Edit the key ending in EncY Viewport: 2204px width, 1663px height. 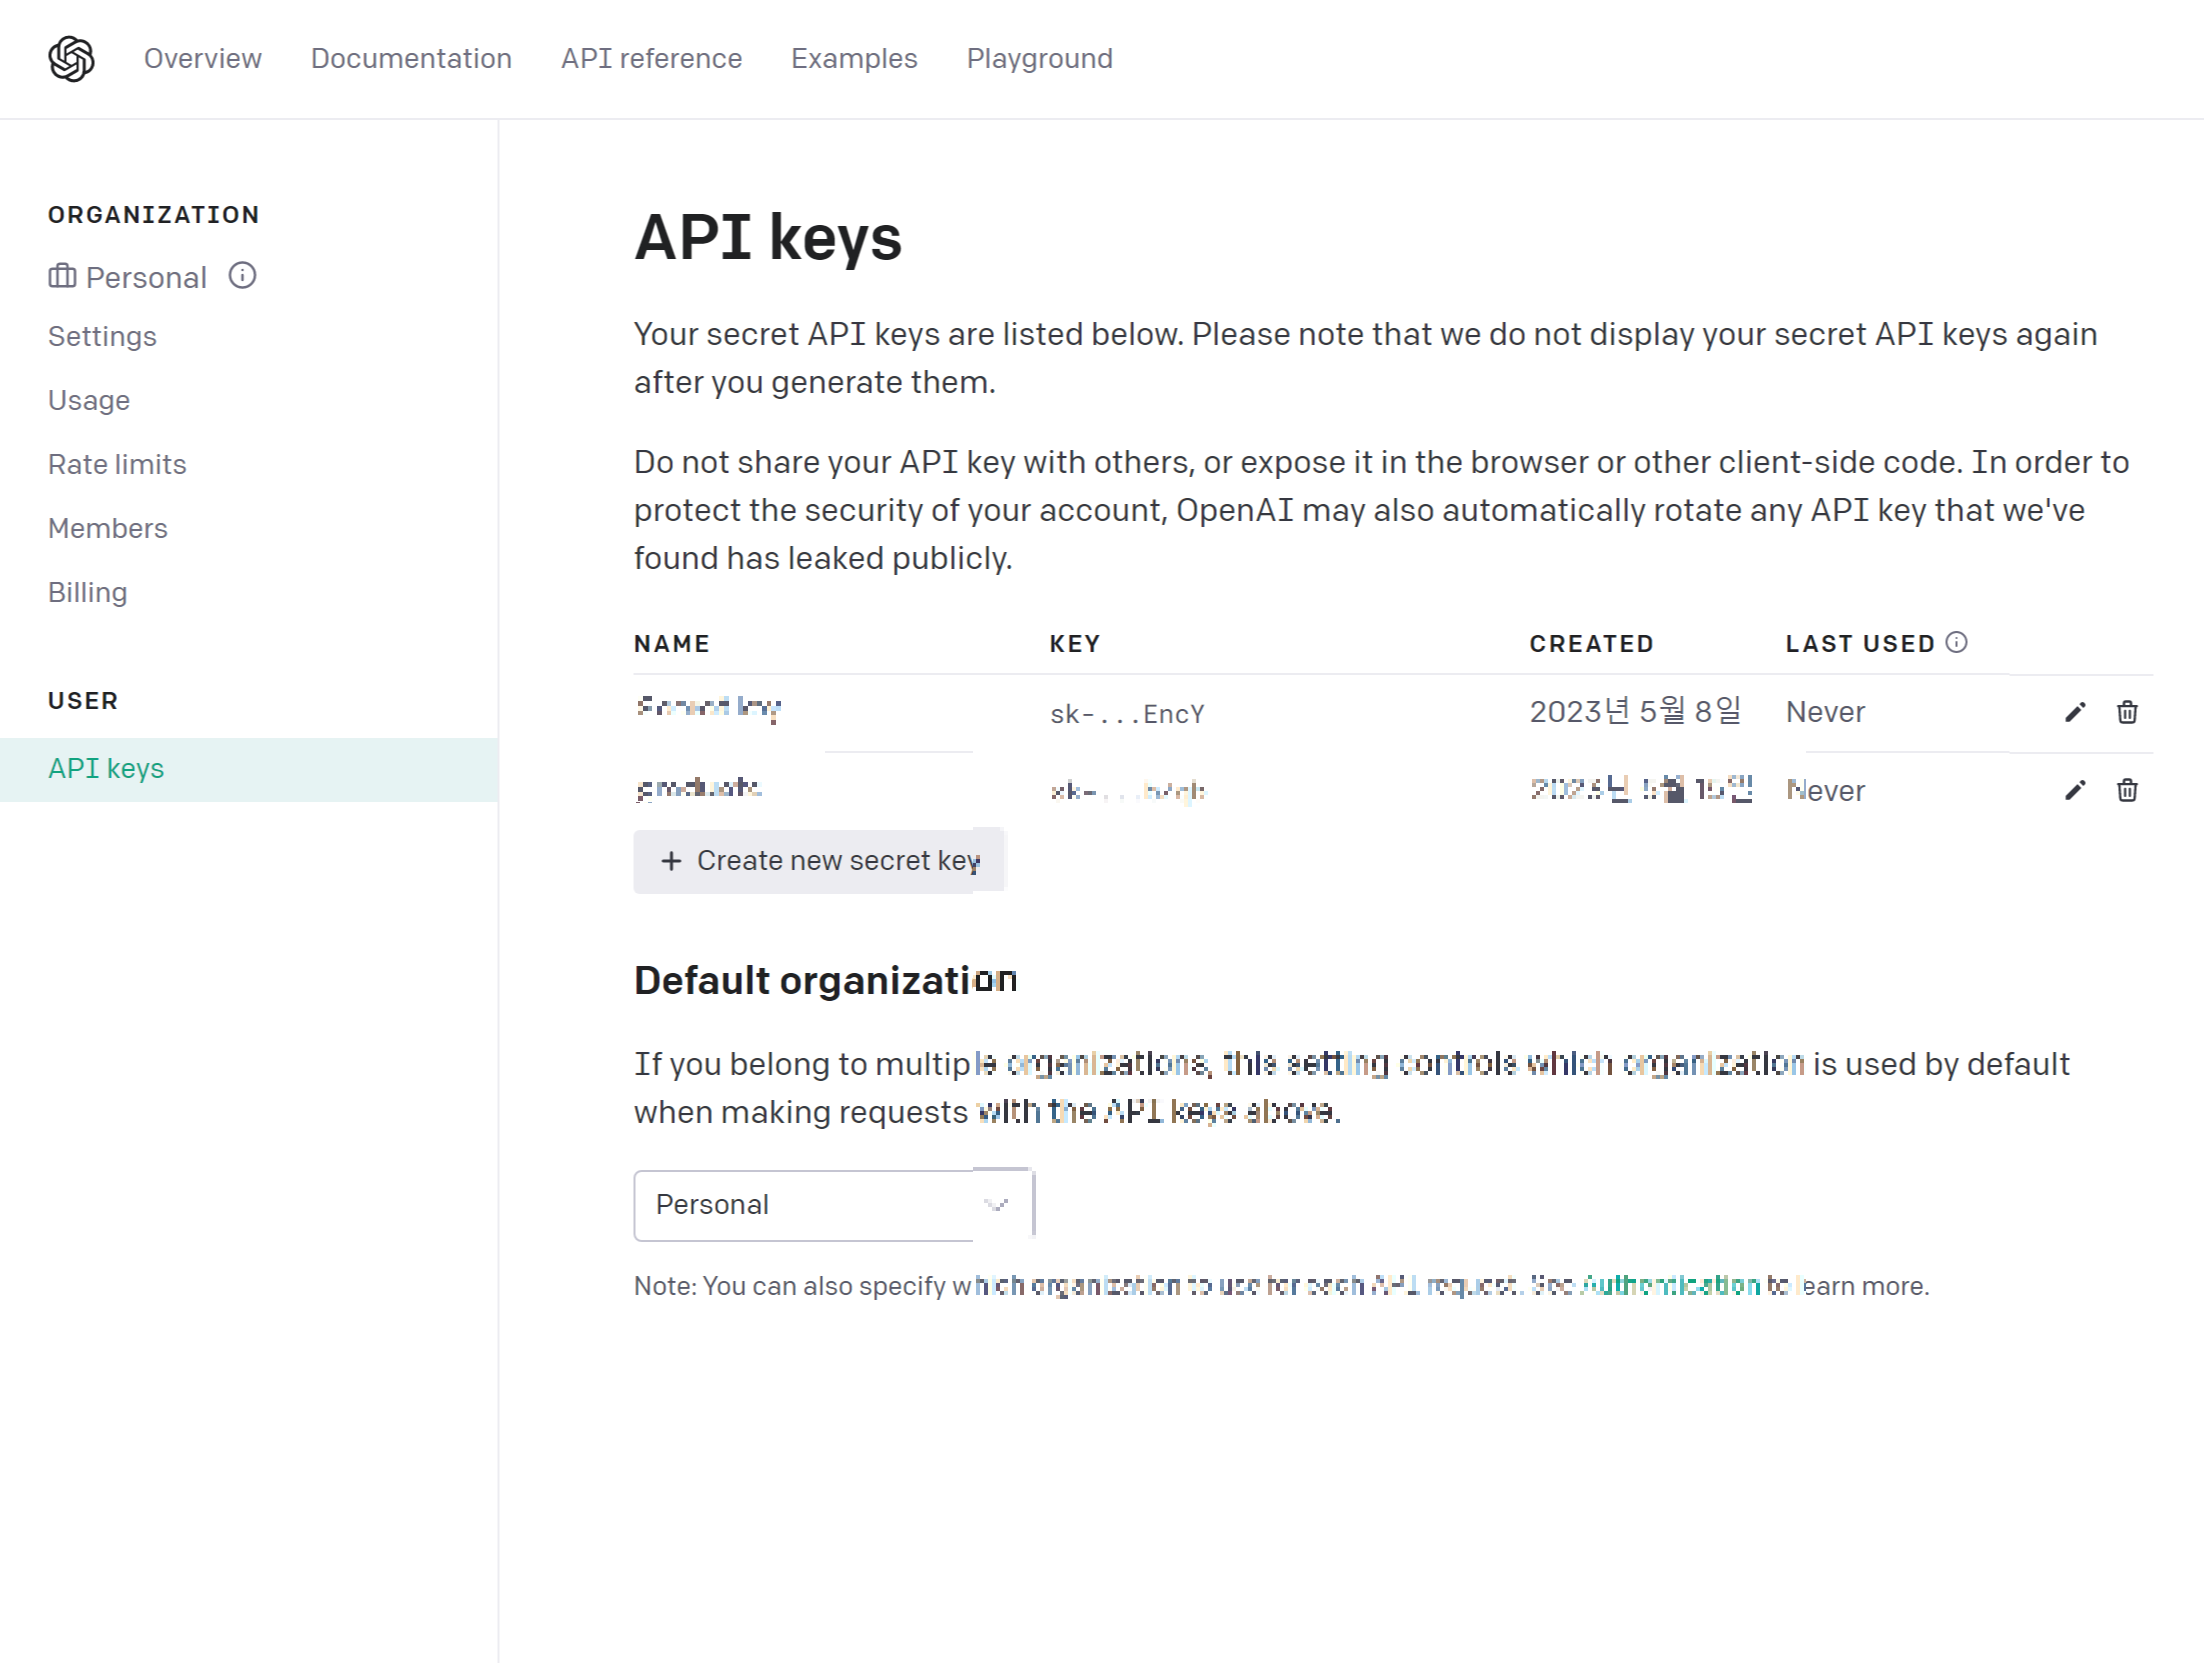[2075, 712]
